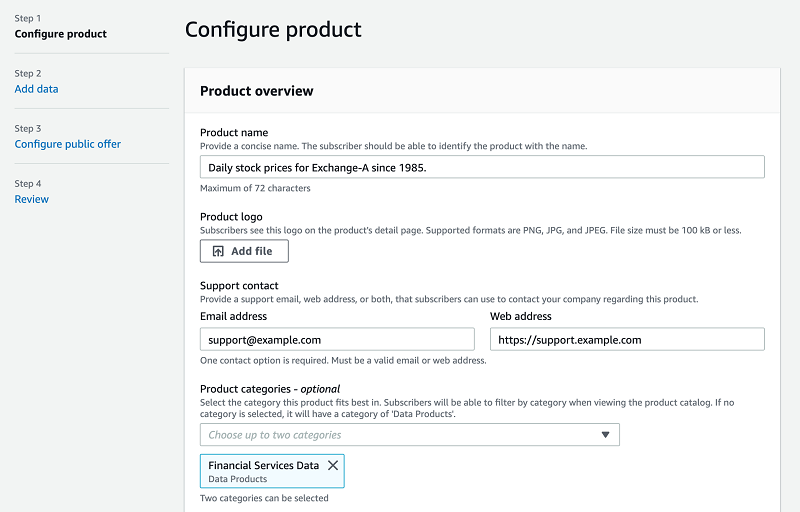This screenshot has height=512, width=800.
Task: Go to Step 2 Add data
Action: tap(36, 89)
